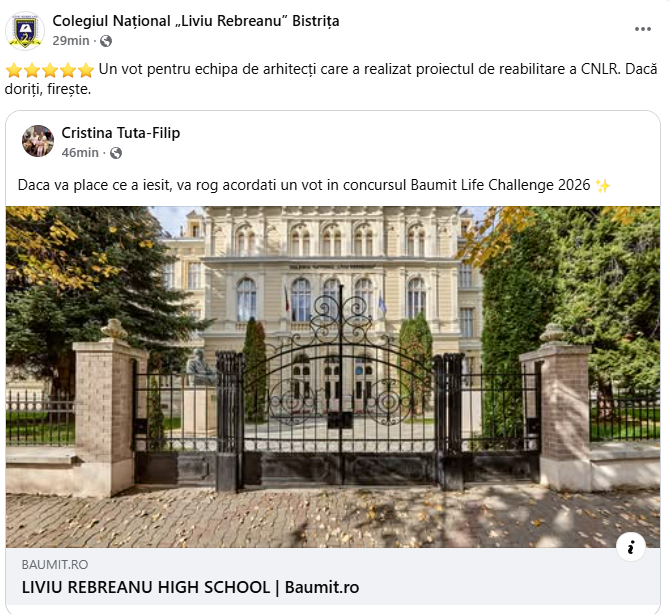The width and height of the screenshot is (669, 614).
Task: Click the "Daca va place ce a iesit" text
Action: [100, 186]
